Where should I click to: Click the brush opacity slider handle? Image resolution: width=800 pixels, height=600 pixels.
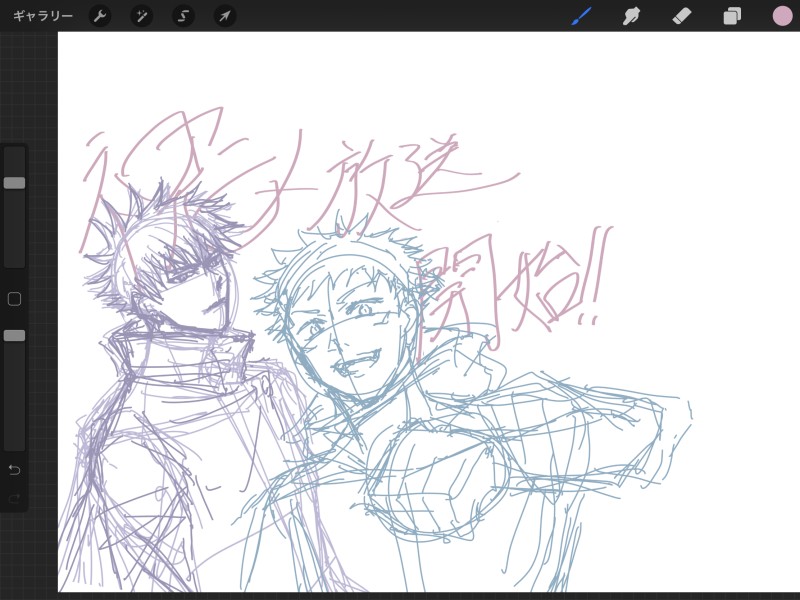point(14,335)
